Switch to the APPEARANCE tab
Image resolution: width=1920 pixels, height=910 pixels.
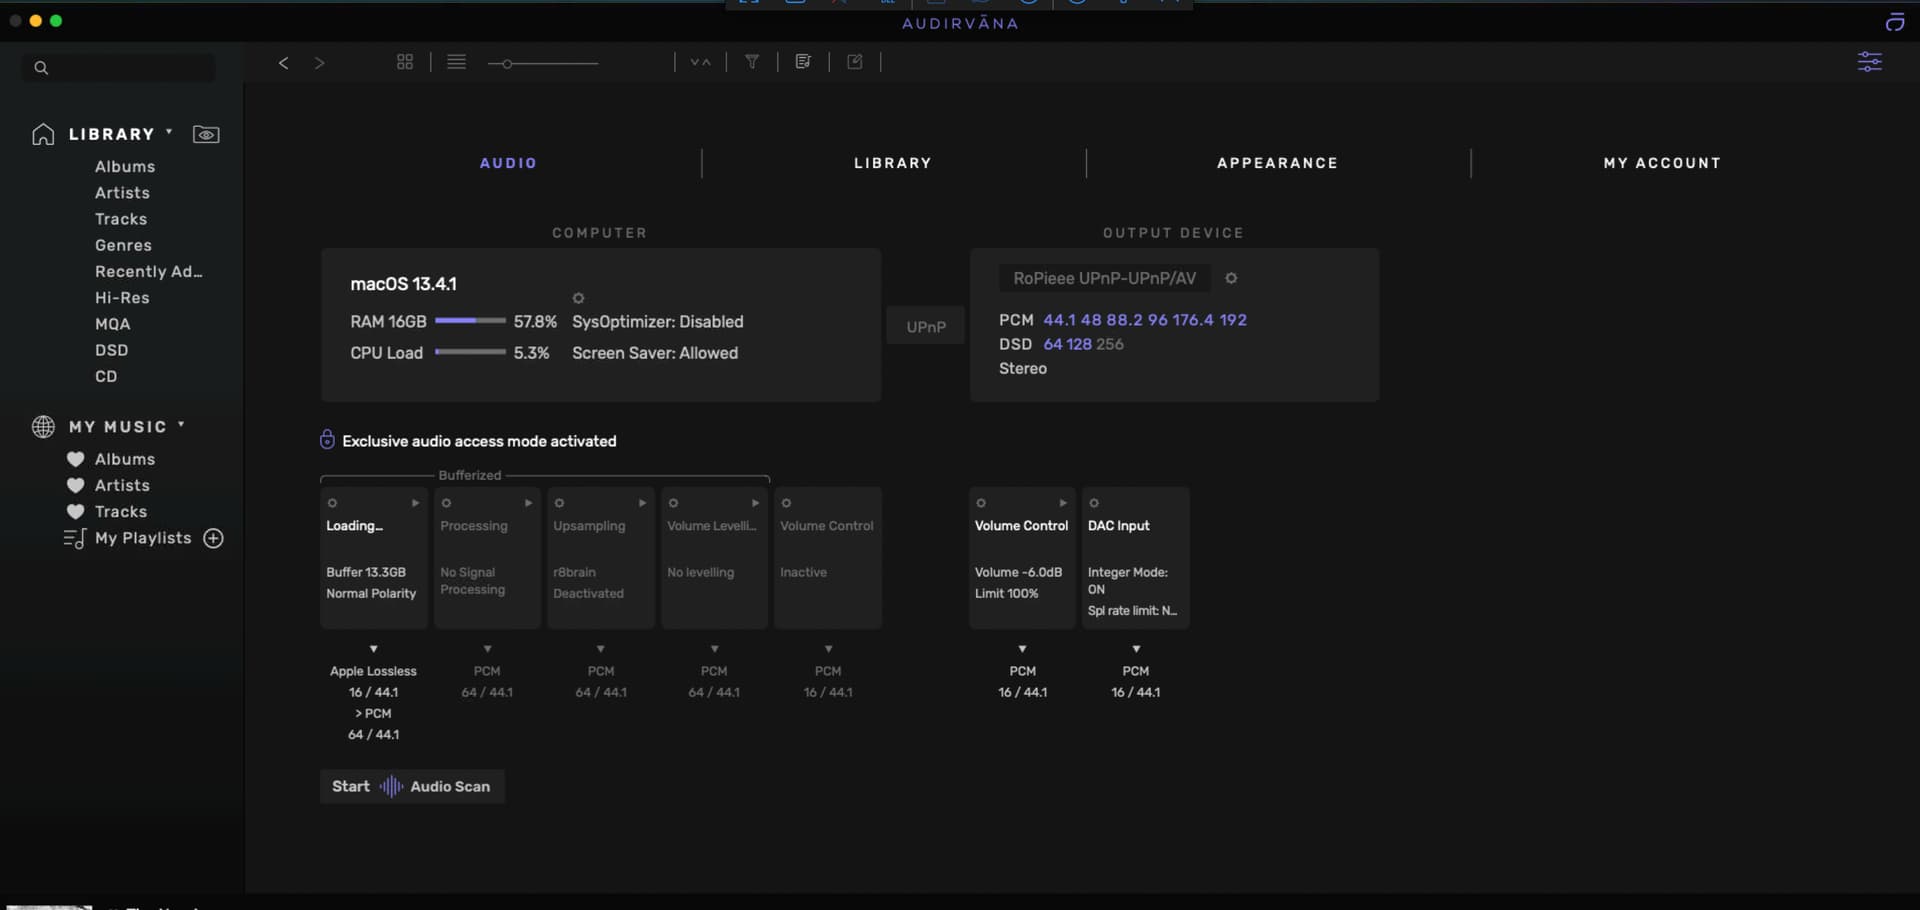tap(1277, 163)
